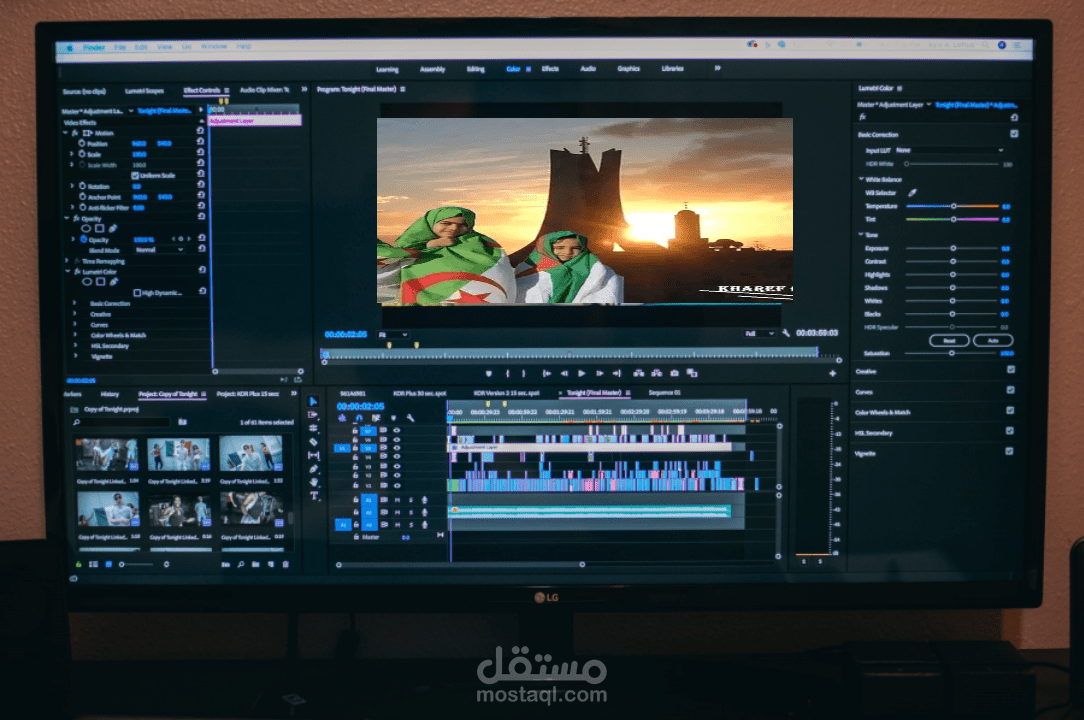Click the Auto button in Tone section
The image size is (1084, 720).
[993, 340]
